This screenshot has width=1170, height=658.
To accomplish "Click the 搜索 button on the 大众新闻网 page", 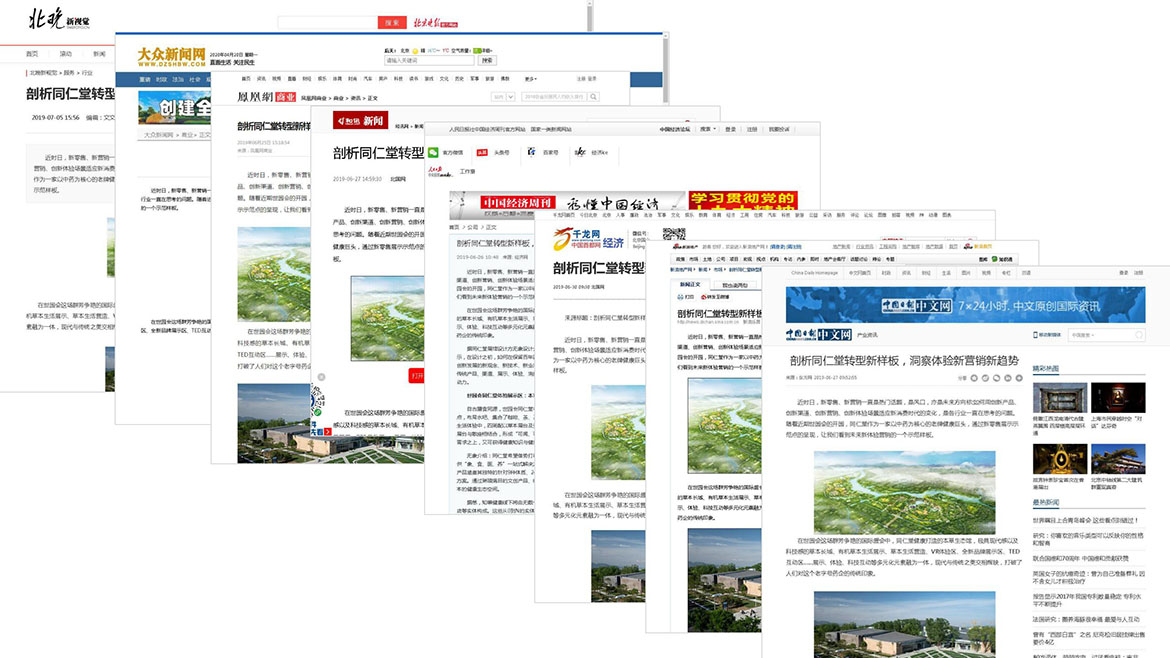I will coord(487,60).
